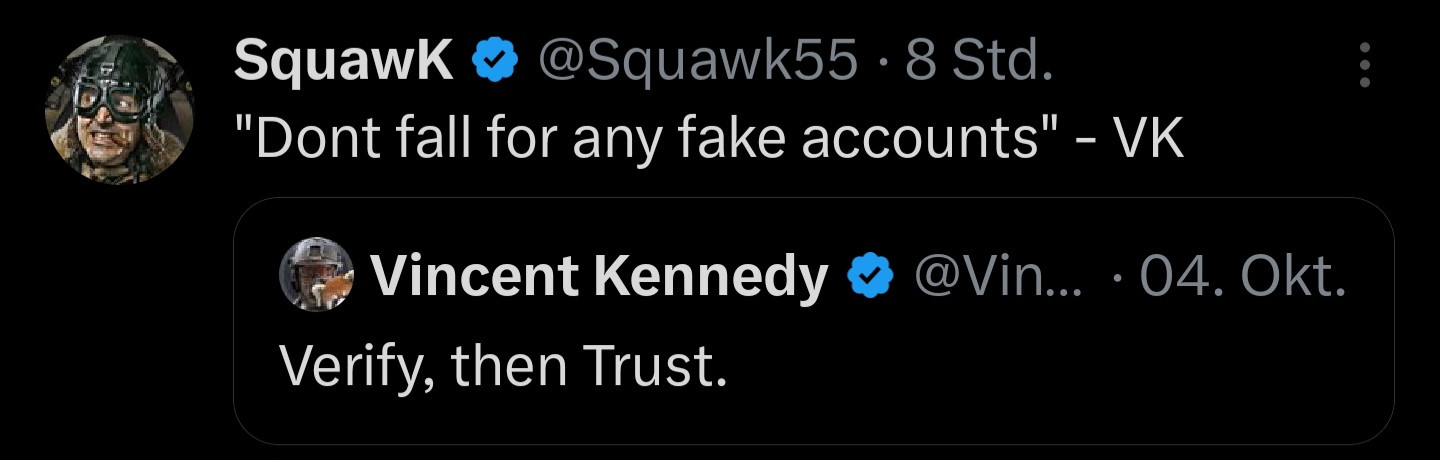Click Vincent Kennedy's small profile avatar
Viewport: 1440px width, 460px height.
tap(316, 276)
